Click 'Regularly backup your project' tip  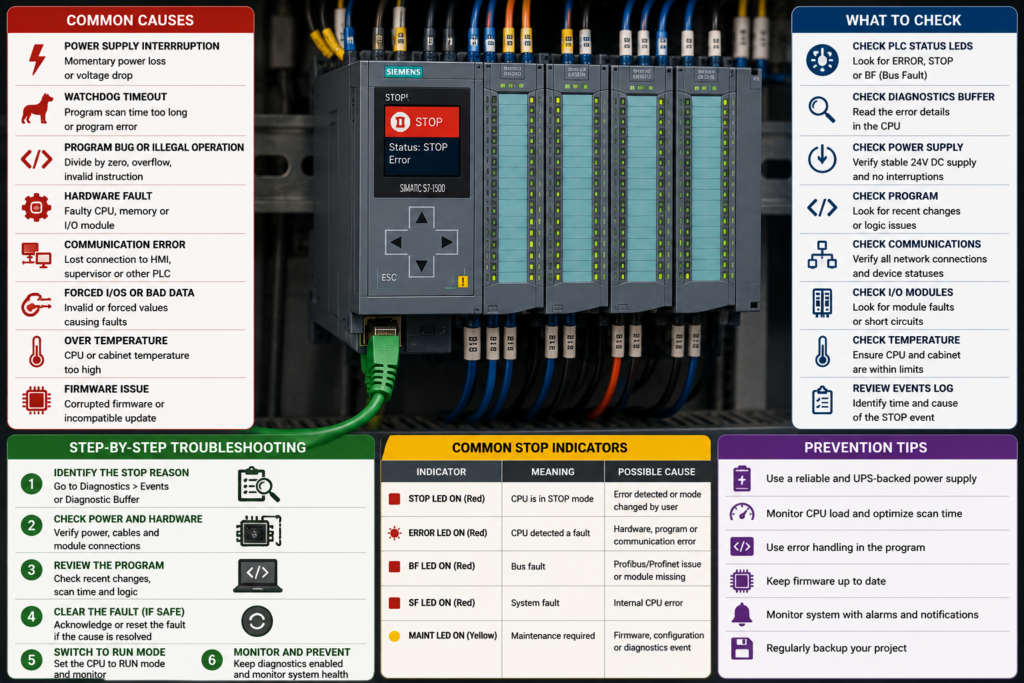coord(837,648)
